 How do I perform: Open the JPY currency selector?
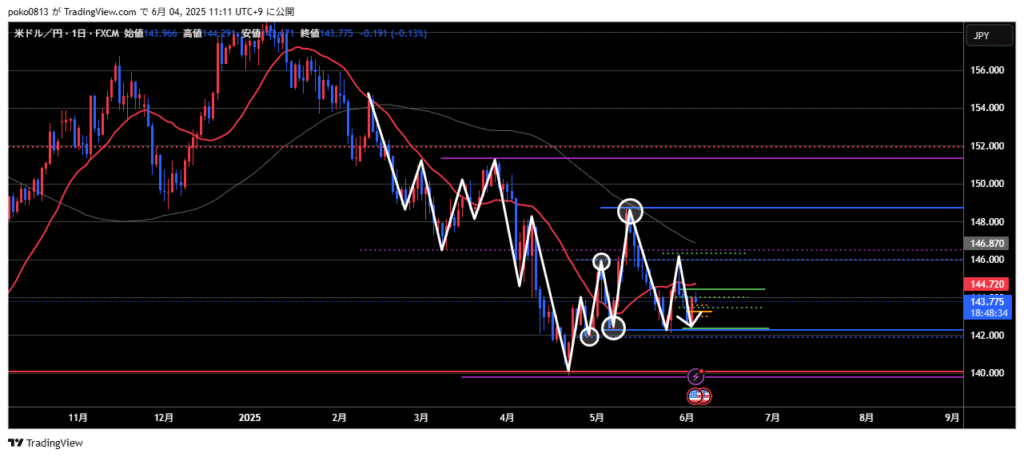tap(981, 36)
